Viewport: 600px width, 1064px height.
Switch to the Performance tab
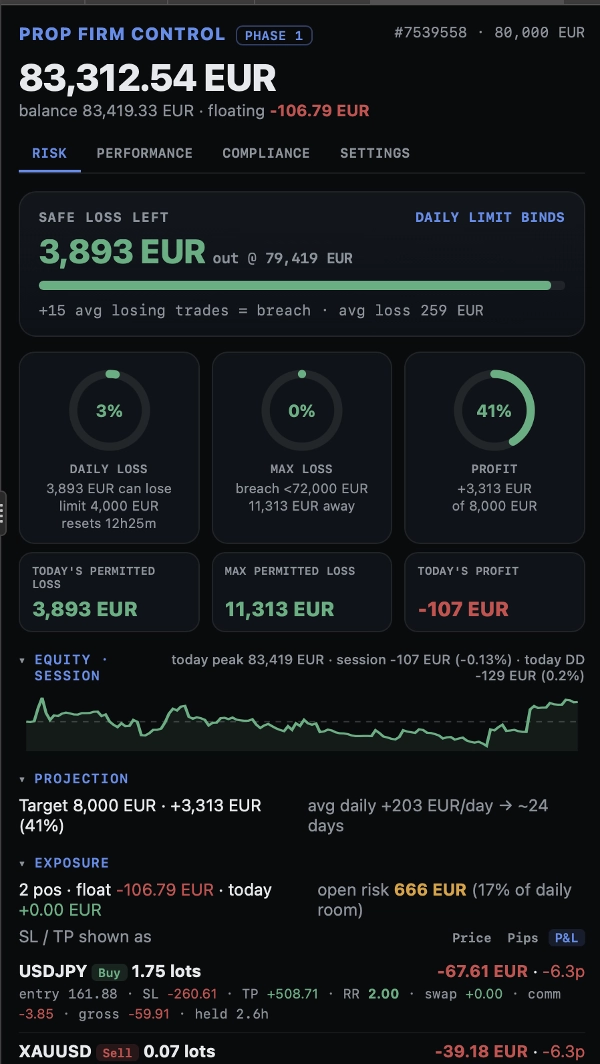pyautogui.click(x=145, y=153)
